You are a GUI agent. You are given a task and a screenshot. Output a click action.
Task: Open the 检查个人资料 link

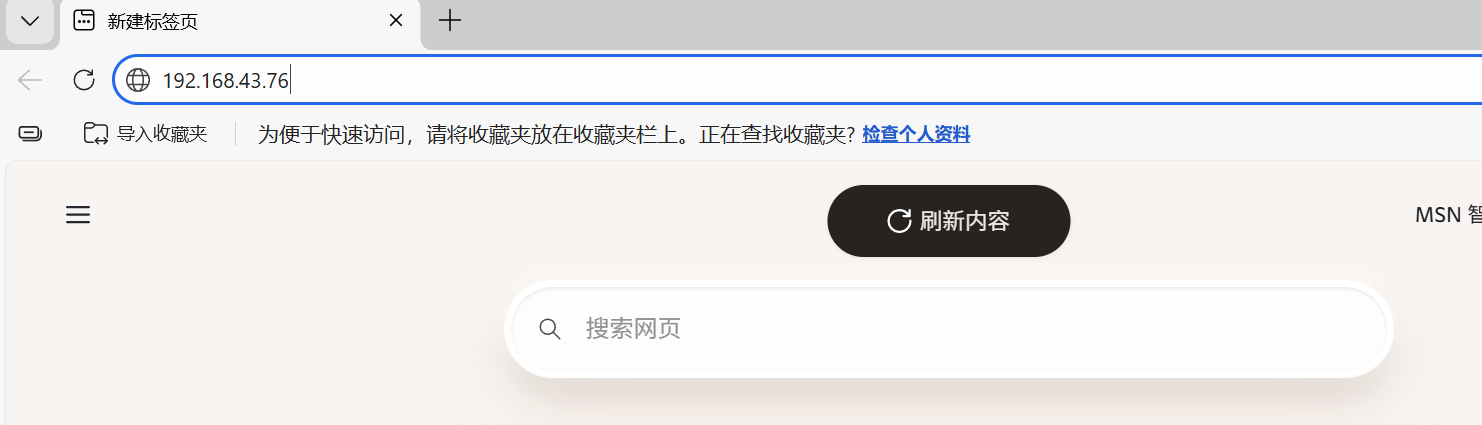pyautogui.click(x=916, y=134)
